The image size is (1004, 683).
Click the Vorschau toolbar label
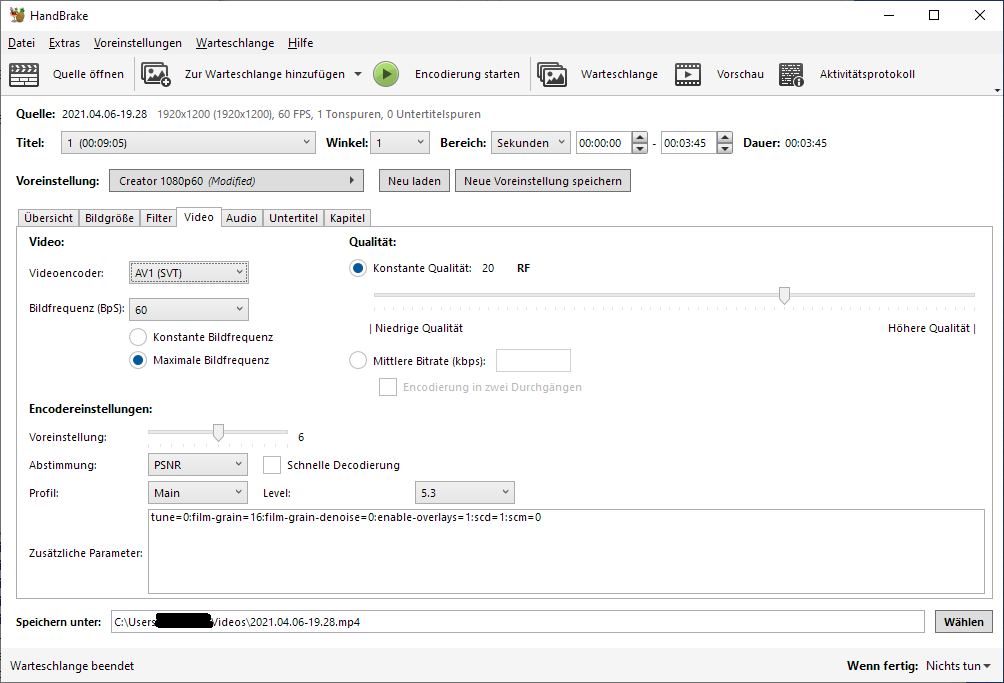tap(740, 74)
